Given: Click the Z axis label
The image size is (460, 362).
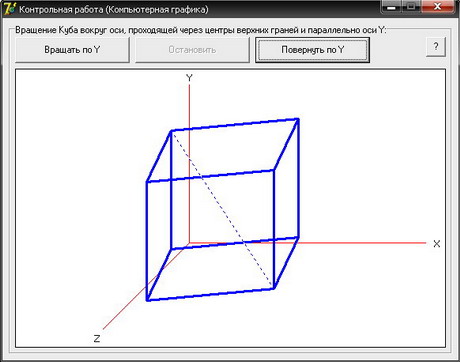Looking at the screenshot, I should pyautogui.click(x=97, y=338).
